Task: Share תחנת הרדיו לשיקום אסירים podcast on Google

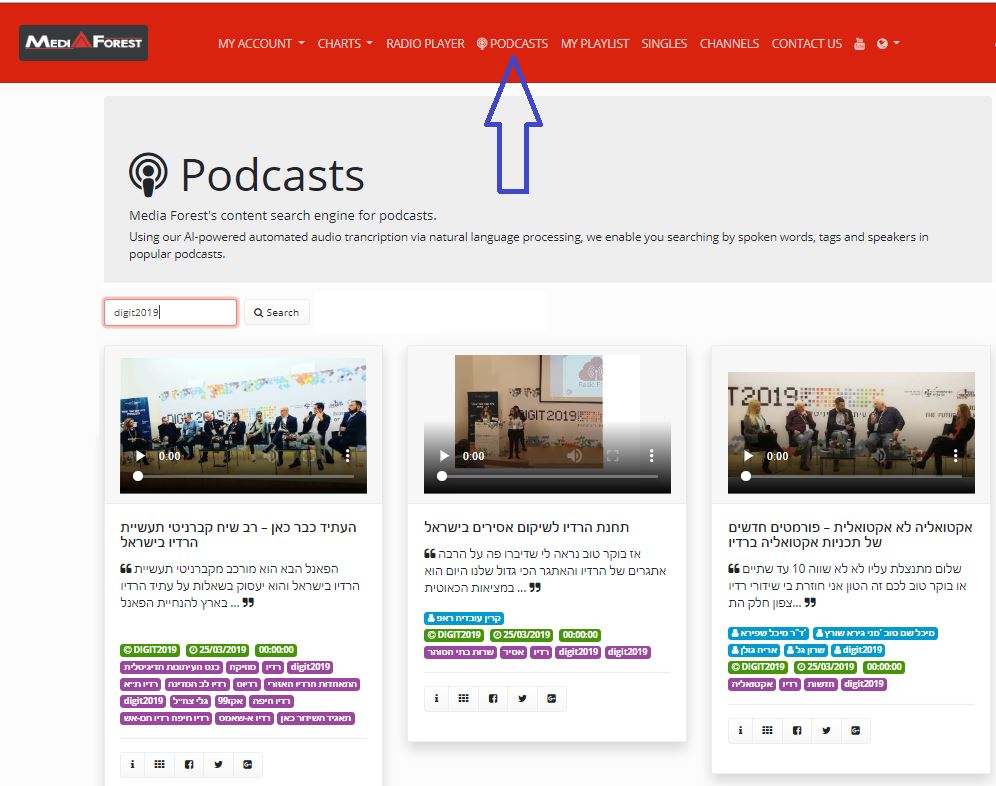Action: [551, 698]
